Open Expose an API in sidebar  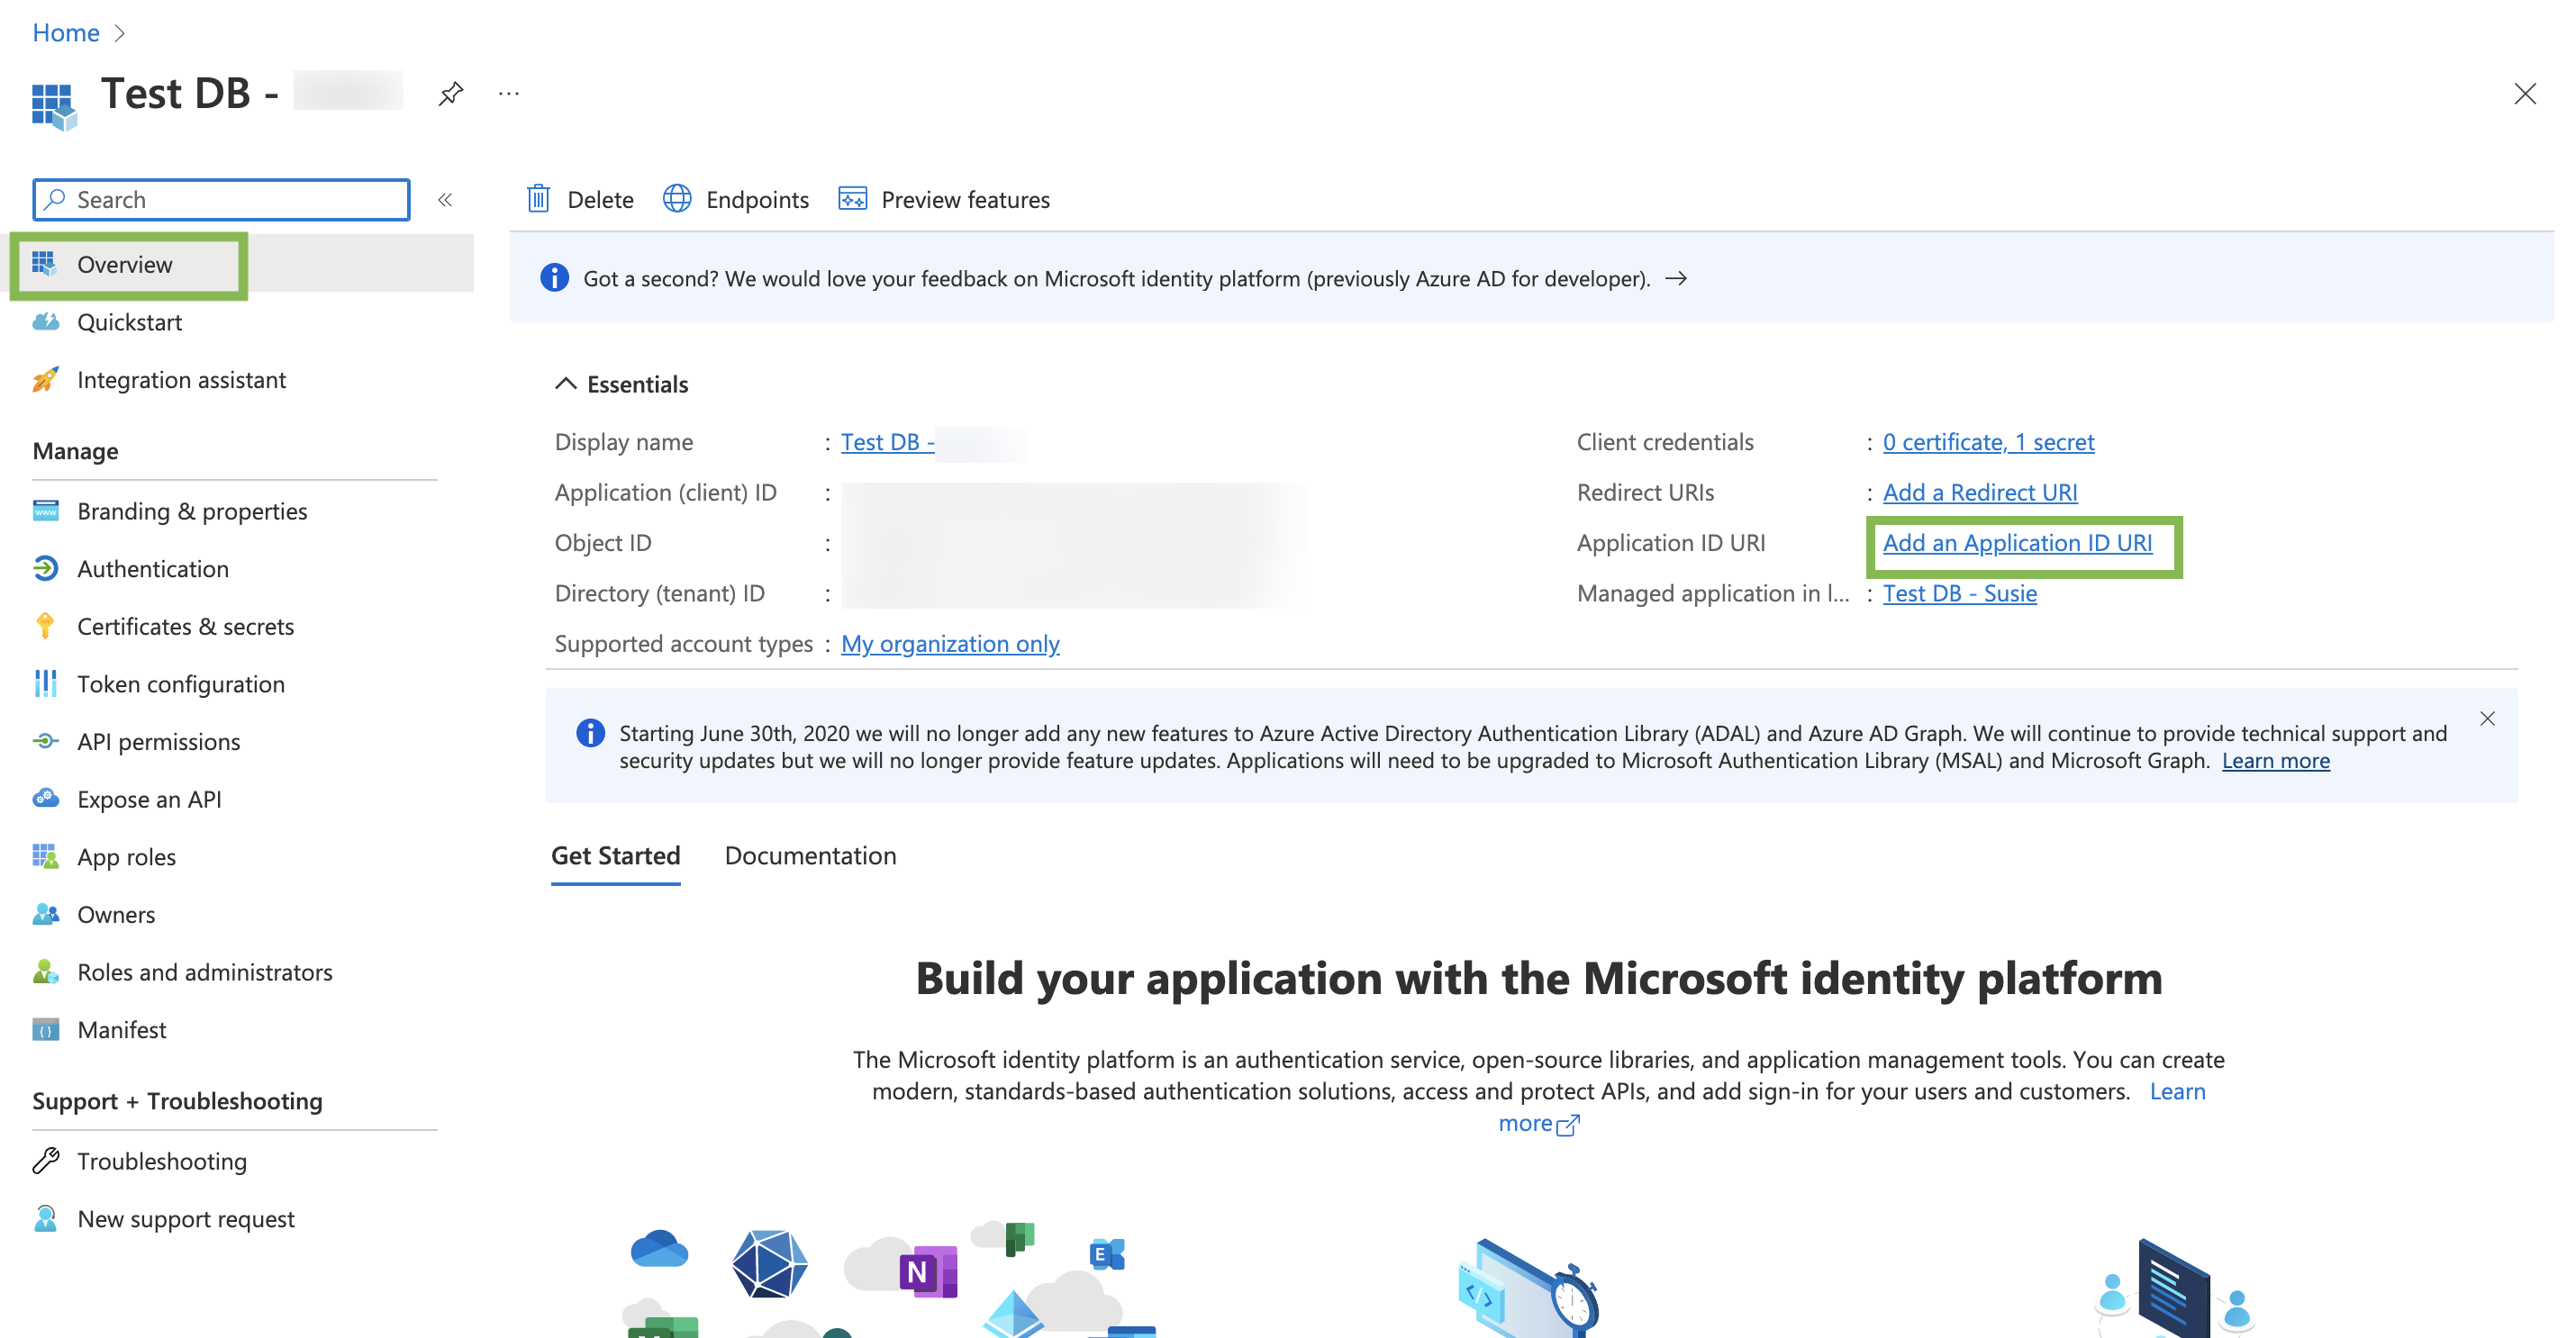(148, 799)
